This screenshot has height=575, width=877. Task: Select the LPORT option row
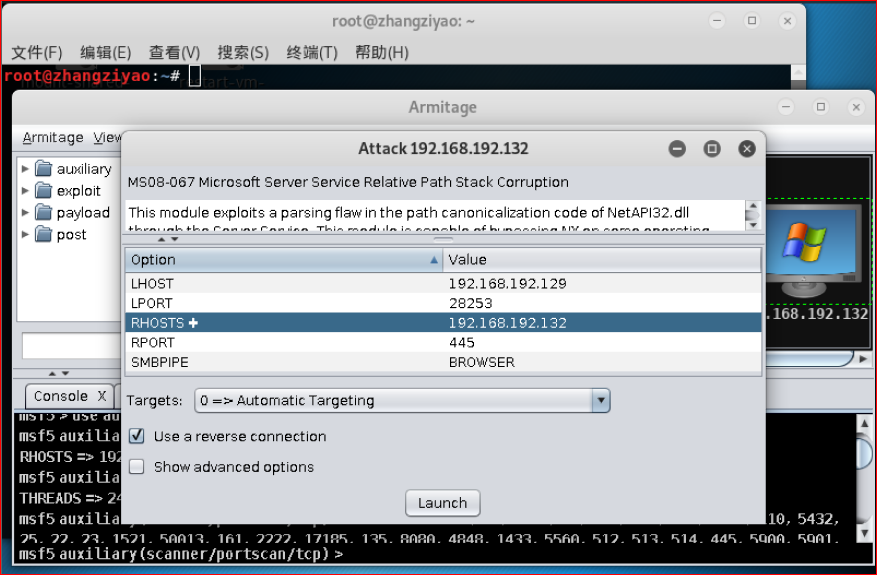click(x=443, y=303)
